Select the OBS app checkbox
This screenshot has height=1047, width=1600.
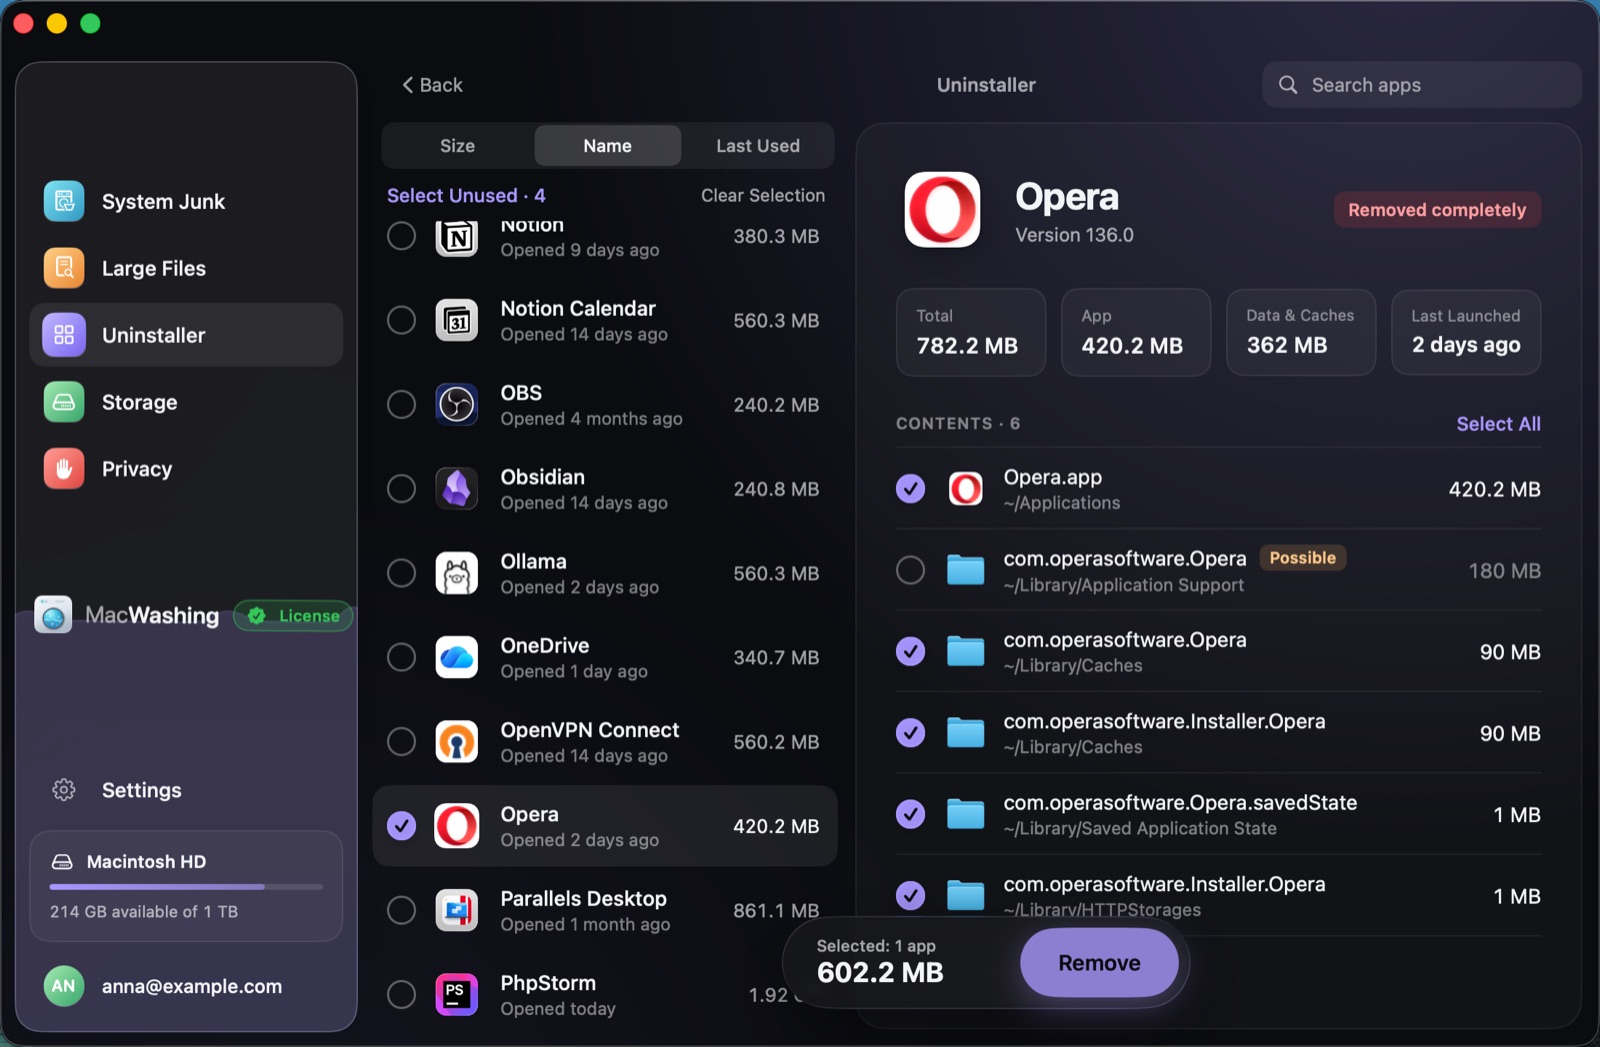402,404
